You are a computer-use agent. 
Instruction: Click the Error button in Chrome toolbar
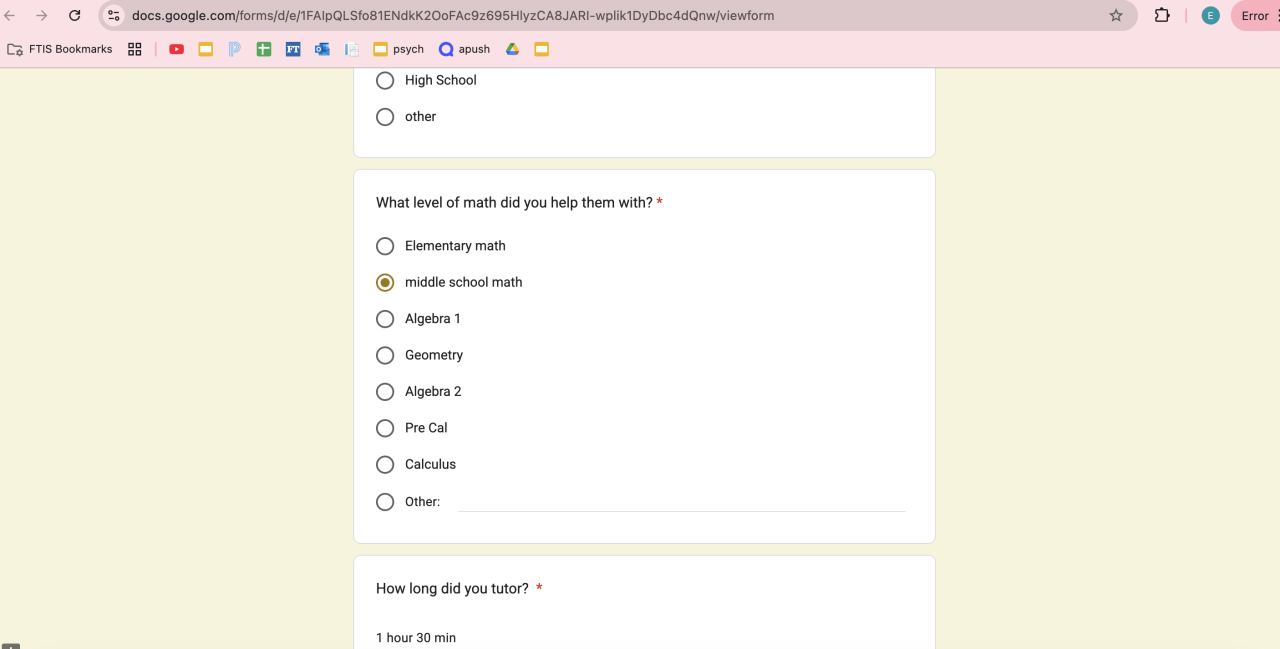click(x=1254, y=16)
